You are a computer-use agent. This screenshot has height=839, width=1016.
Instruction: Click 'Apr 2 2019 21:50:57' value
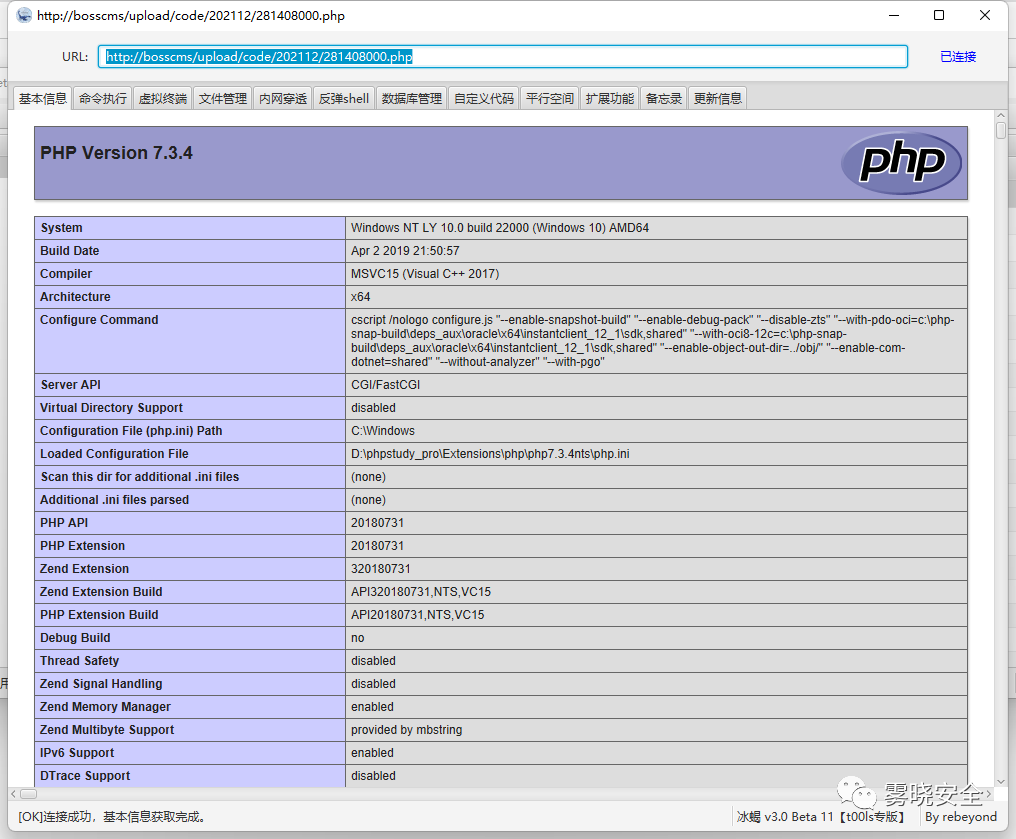[x=405, y=251]
